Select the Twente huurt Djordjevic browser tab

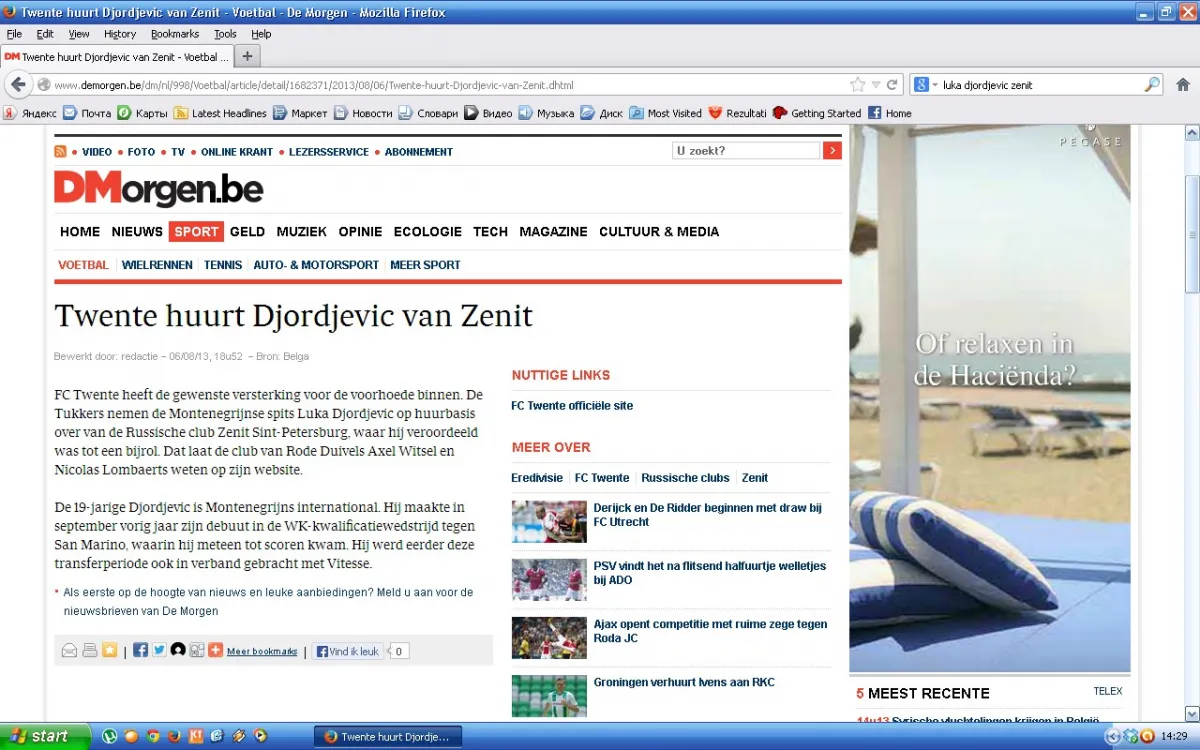117,57
